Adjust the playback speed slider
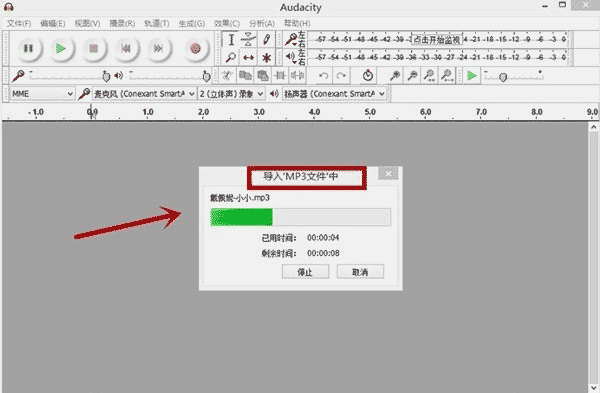The width and height of the screenshot is (600, 393). click(x=514, y=76)
